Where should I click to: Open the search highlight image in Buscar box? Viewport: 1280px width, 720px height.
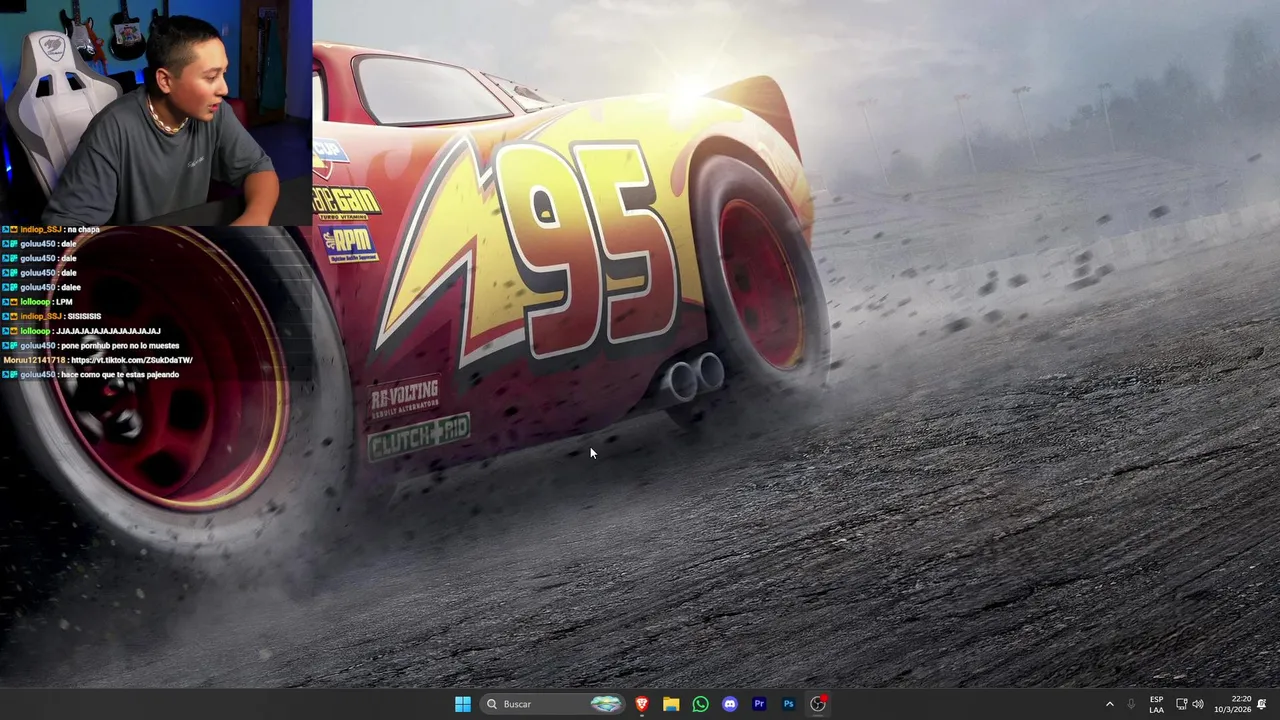(x=605, y=704)
